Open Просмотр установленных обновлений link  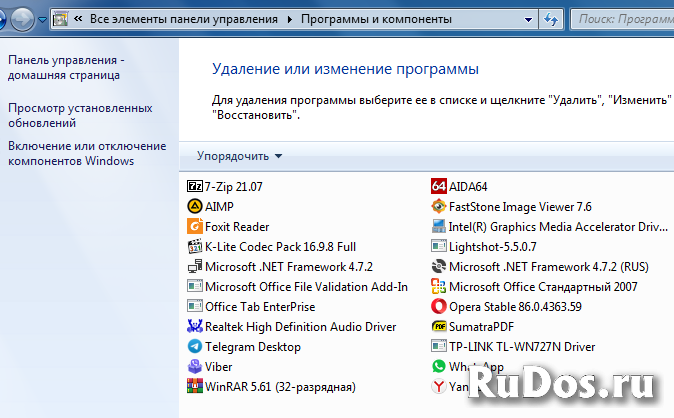click(80, 115)
